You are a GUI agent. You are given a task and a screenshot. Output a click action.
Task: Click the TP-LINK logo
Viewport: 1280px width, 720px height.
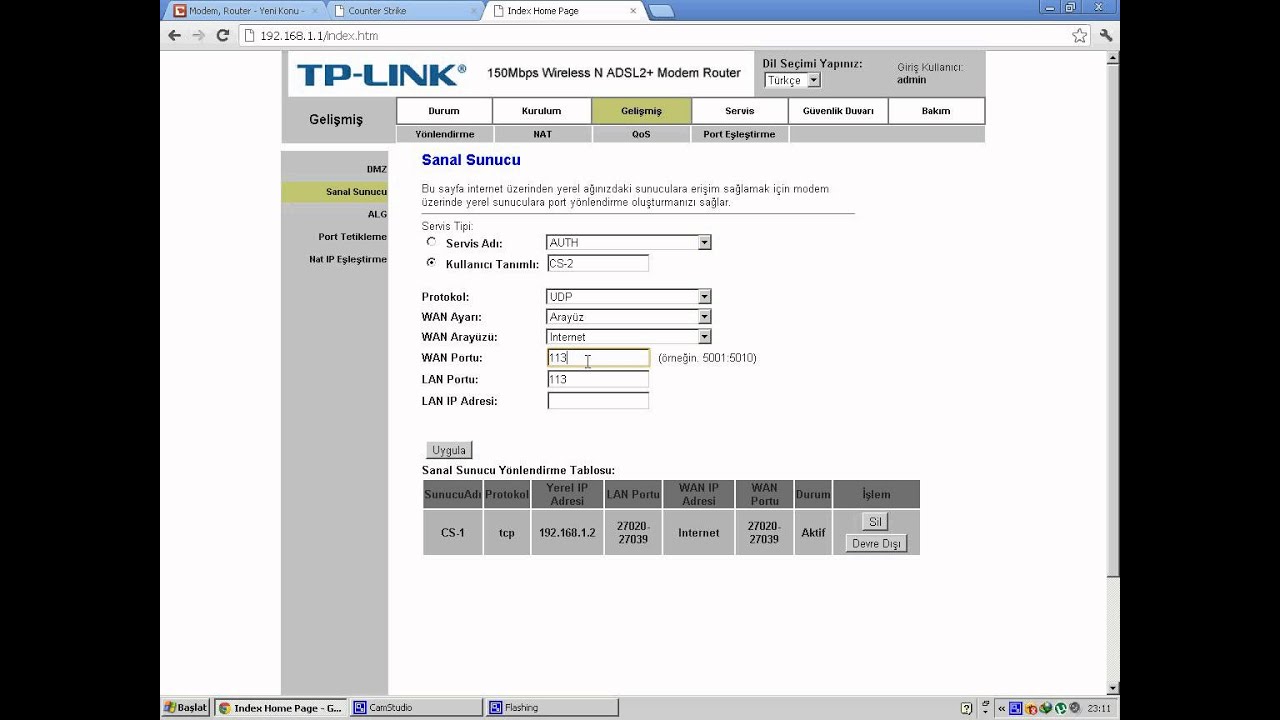point(381,74)
